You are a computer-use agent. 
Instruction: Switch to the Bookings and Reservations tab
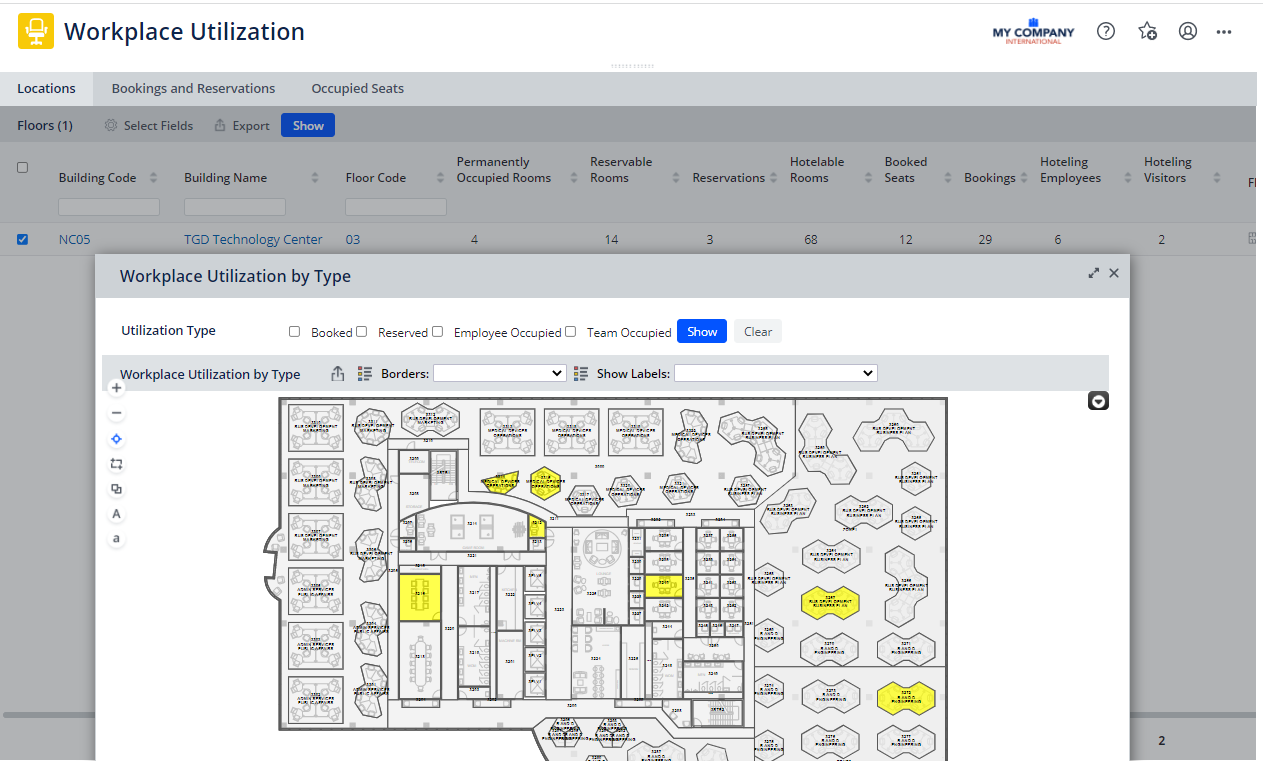[193, 88]
